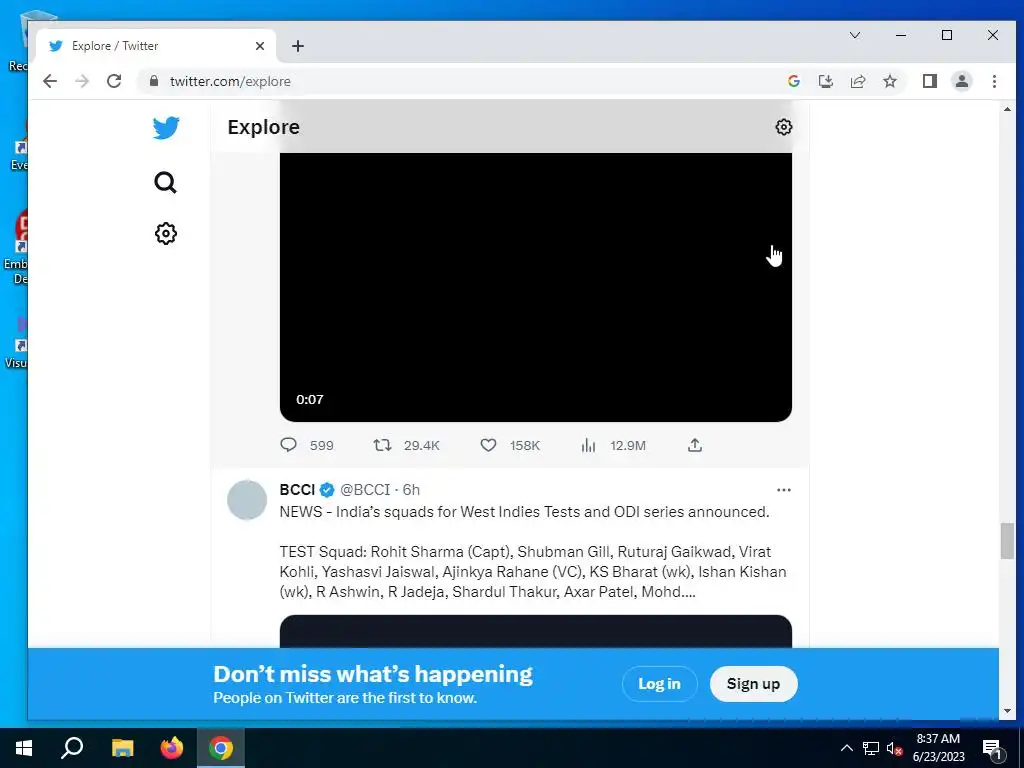Image resolution: width=1024 pixels, height=768 pixels.
Task: Click the Log in button
Action: point(659,684)
